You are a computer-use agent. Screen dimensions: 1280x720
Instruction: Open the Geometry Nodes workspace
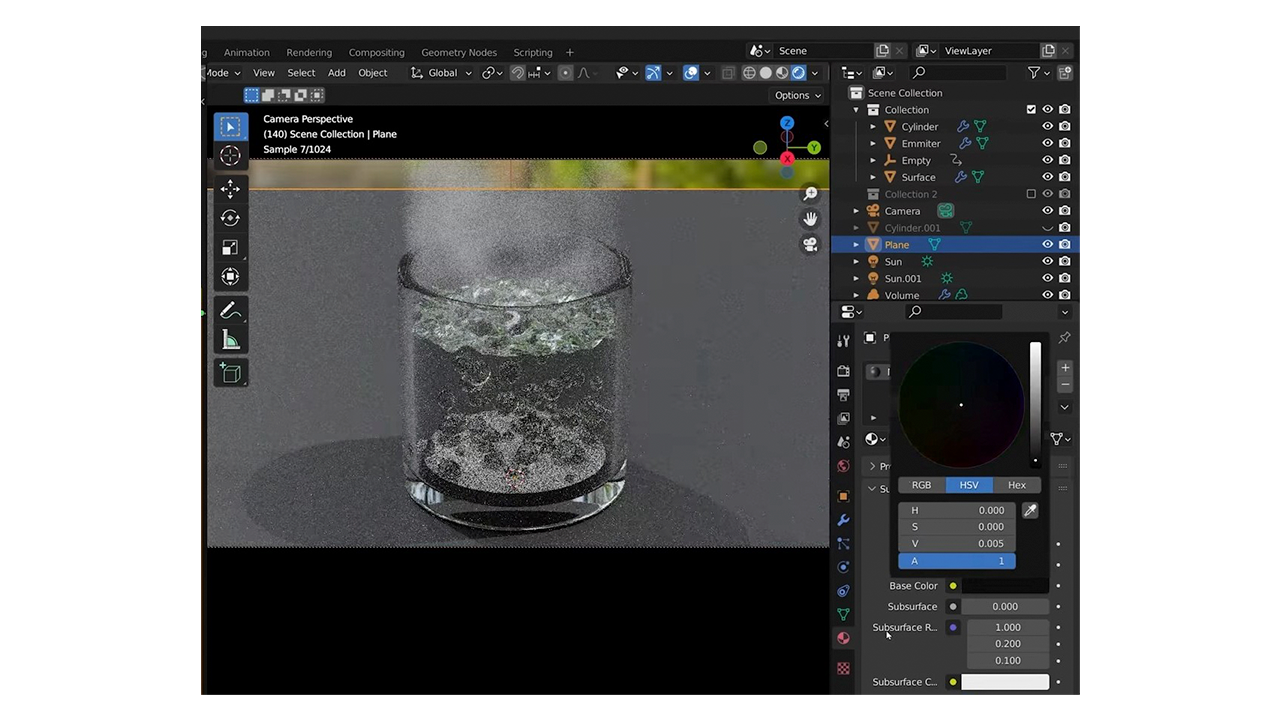[459, 52]
